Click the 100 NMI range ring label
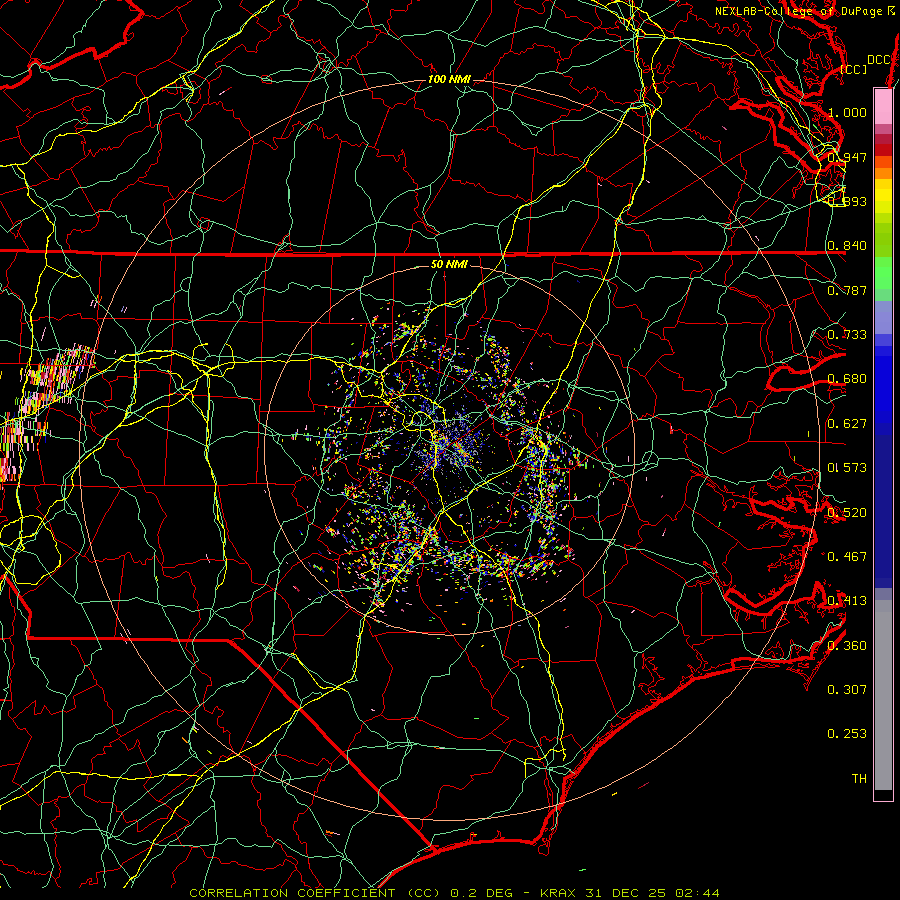 (449, 79)
